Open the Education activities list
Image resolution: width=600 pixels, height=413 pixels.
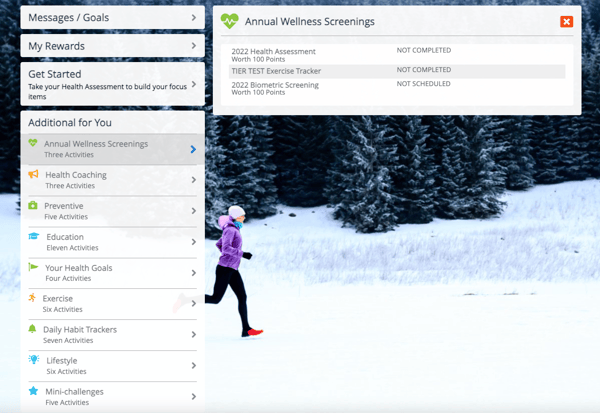tap(112, 242)
